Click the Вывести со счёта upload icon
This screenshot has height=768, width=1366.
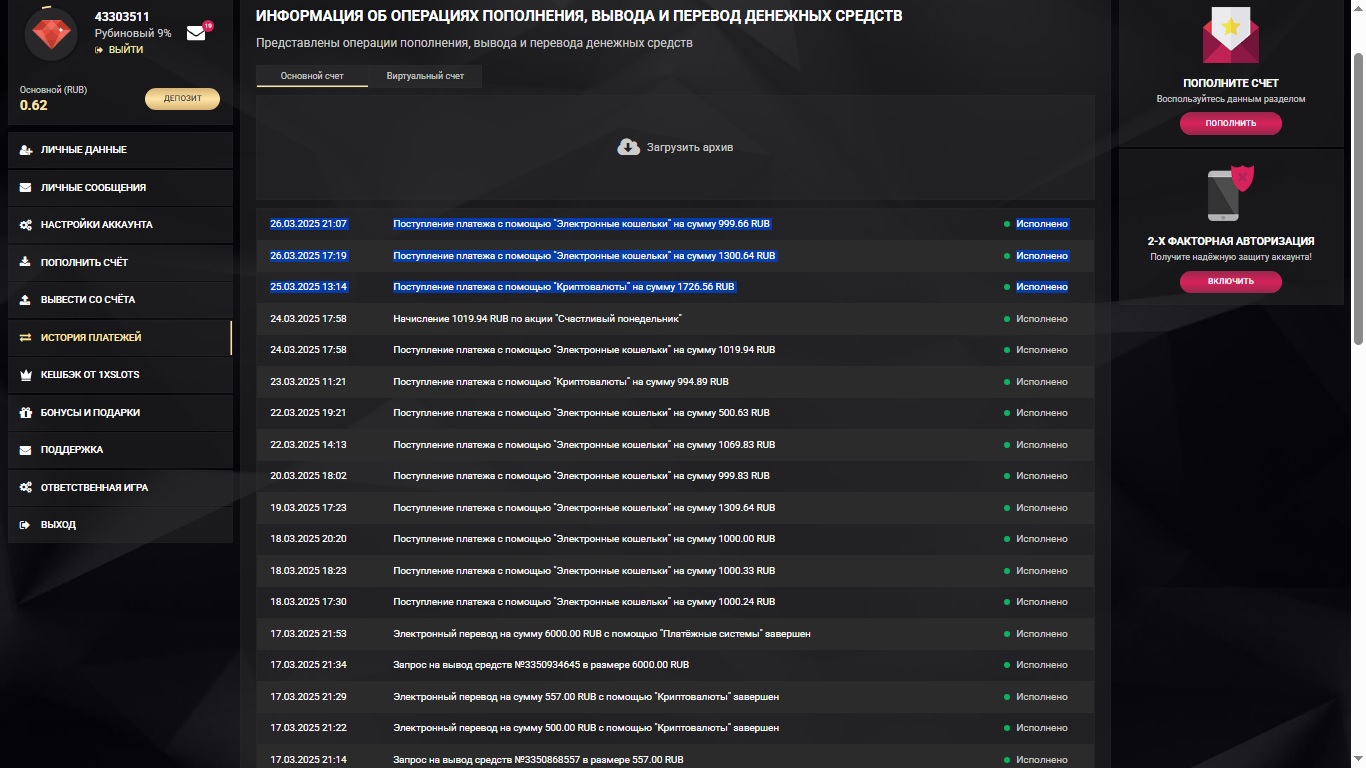(x=25, y=300)
